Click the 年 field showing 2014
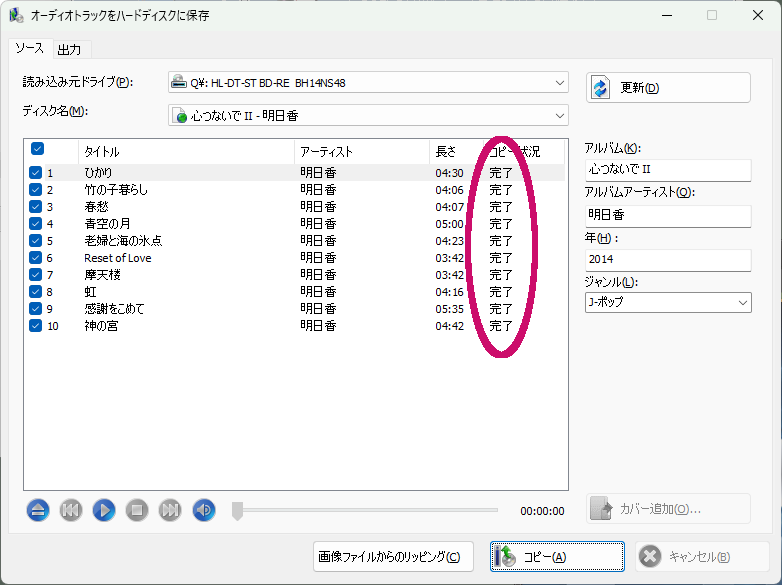The width and height of the screenshot is (782, 585). [668, 260]
